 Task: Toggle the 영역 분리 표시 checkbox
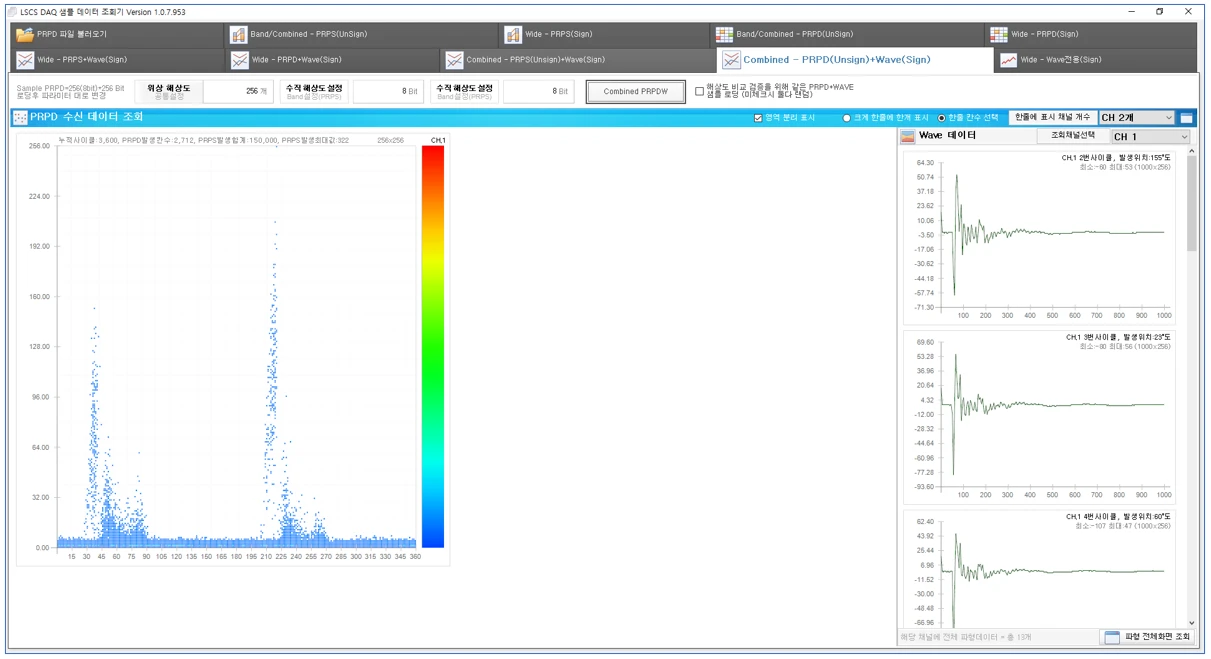(758, 118)
